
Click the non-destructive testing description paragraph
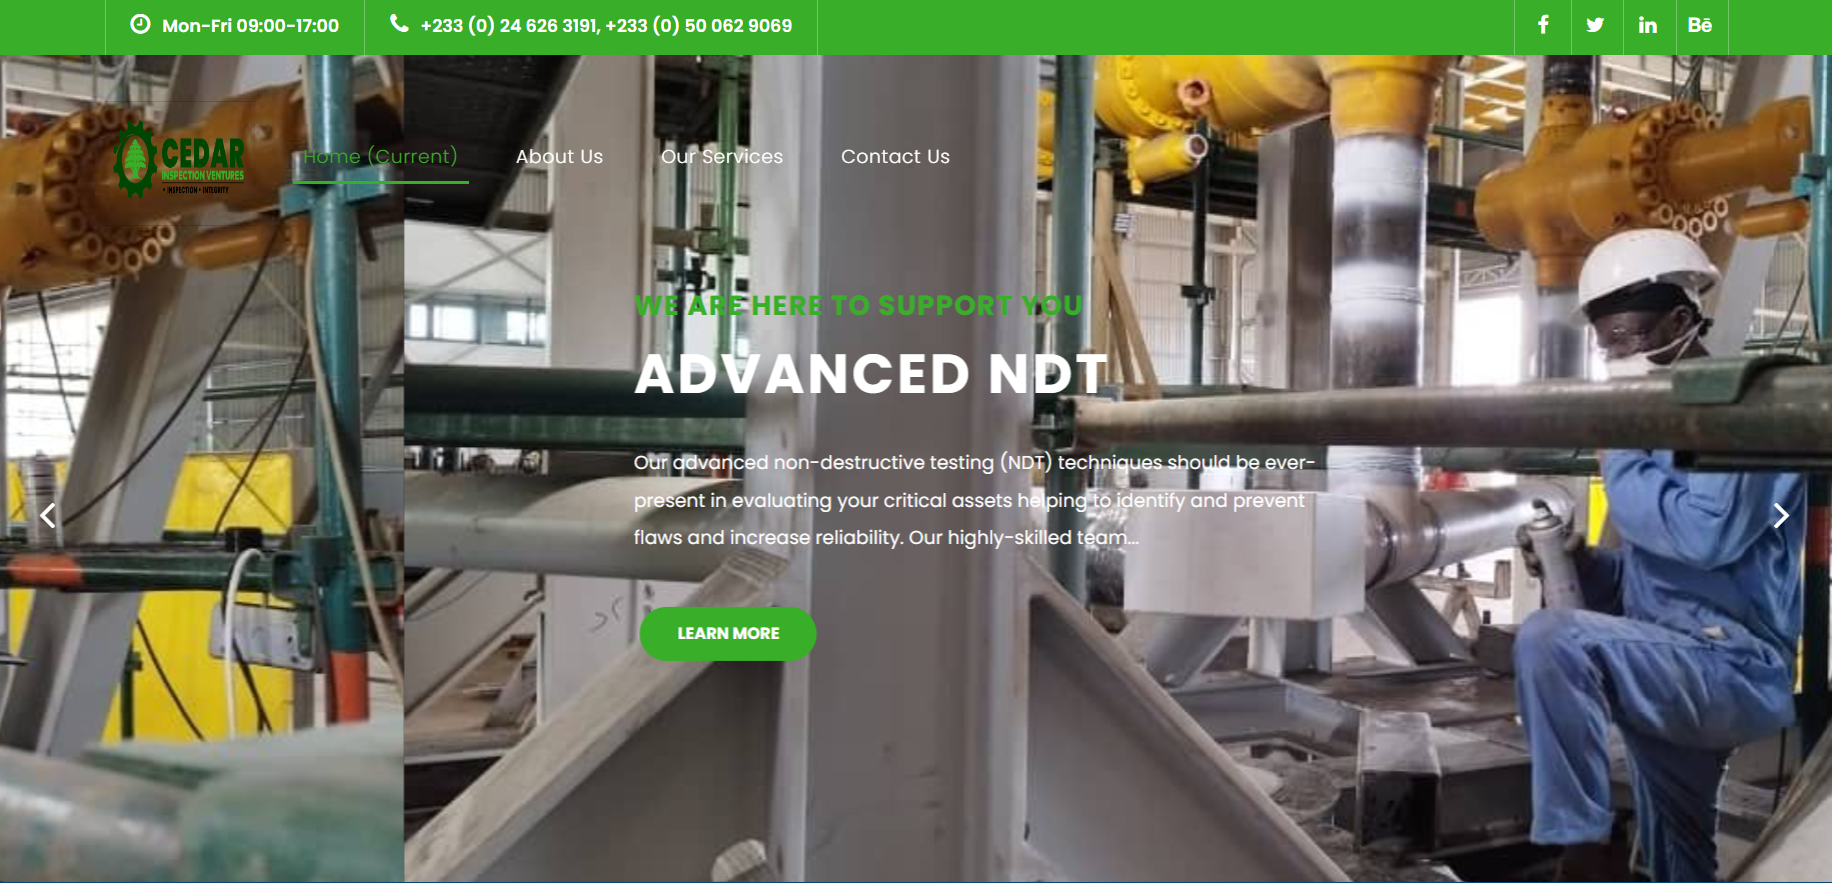coord(973,500)
